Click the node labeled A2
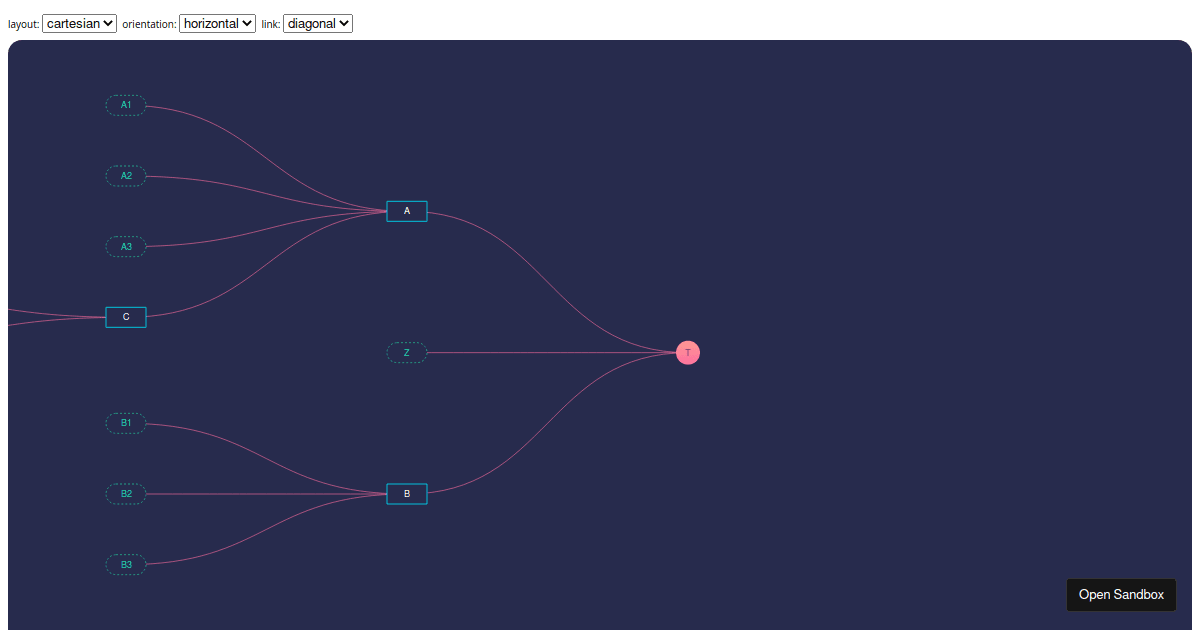Viewport: 1200px width, 630px height. (125, 175)
